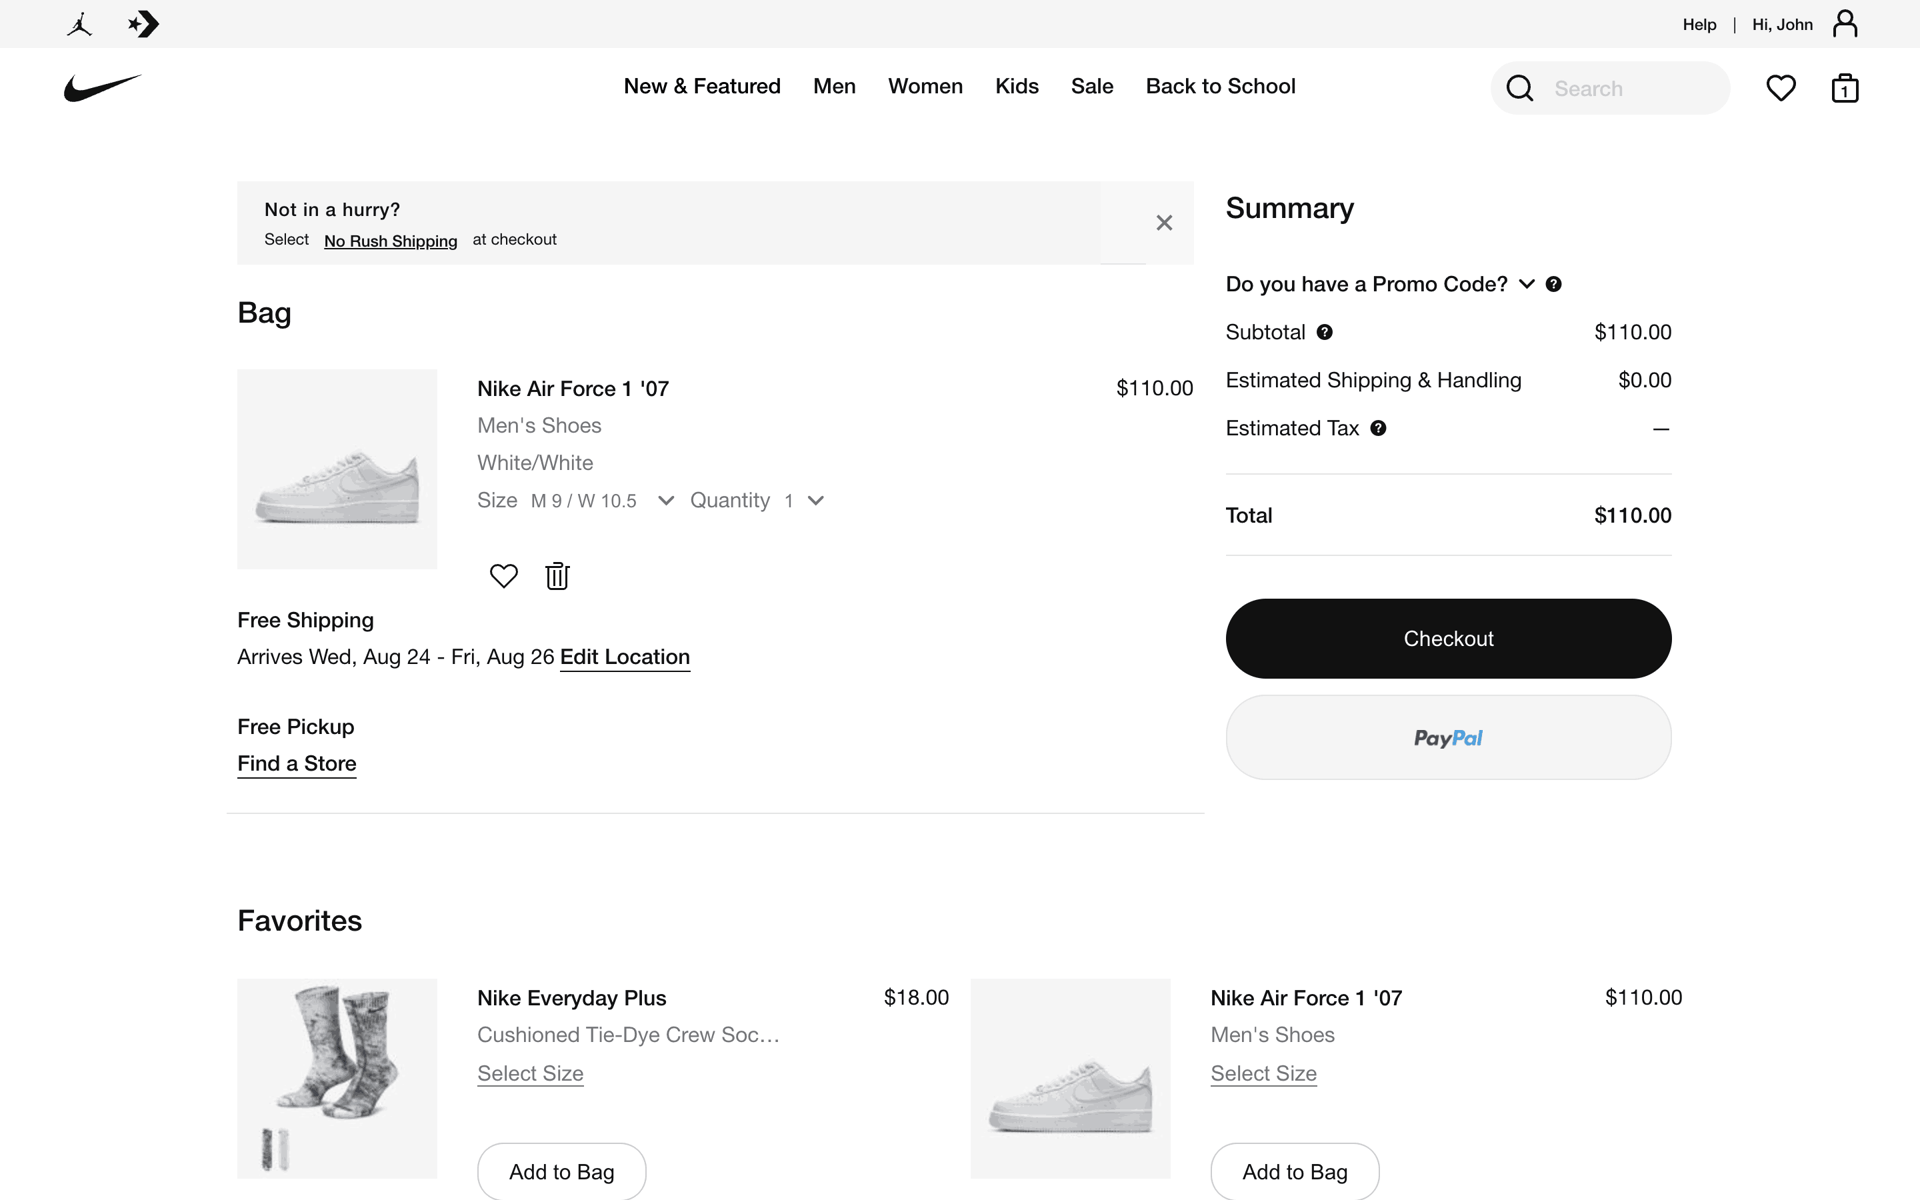Select Size for Nike Everyday Plus socks

click(x=530, y=1073)
